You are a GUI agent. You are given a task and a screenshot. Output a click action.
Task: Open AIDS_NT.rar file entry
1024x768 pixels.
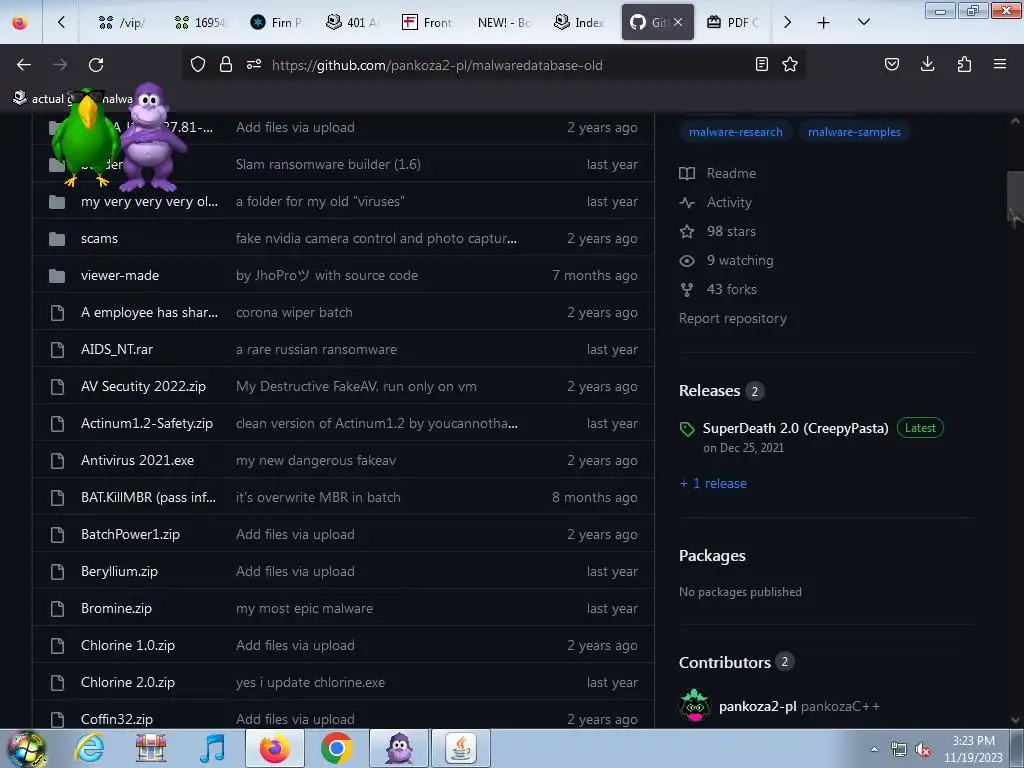coord(117,349)
